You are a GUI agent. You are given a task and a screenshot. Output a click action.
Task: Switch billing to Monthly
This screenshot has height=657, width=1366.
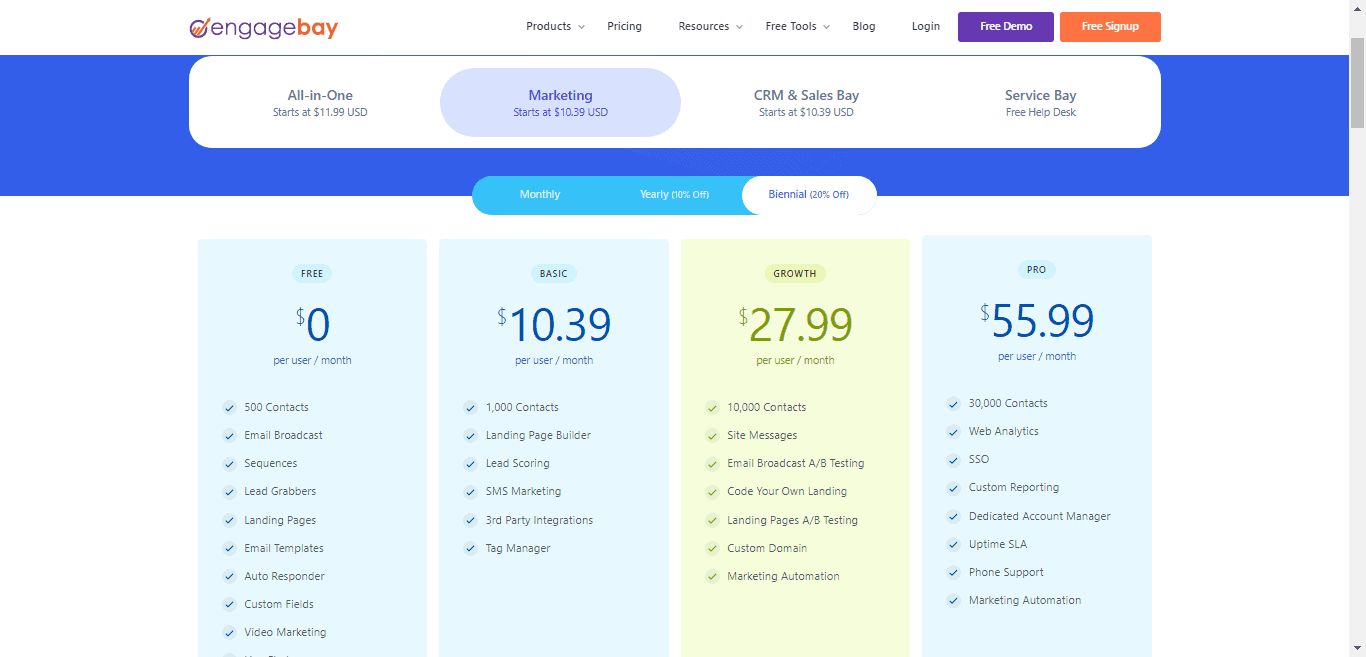click(540, 195)
